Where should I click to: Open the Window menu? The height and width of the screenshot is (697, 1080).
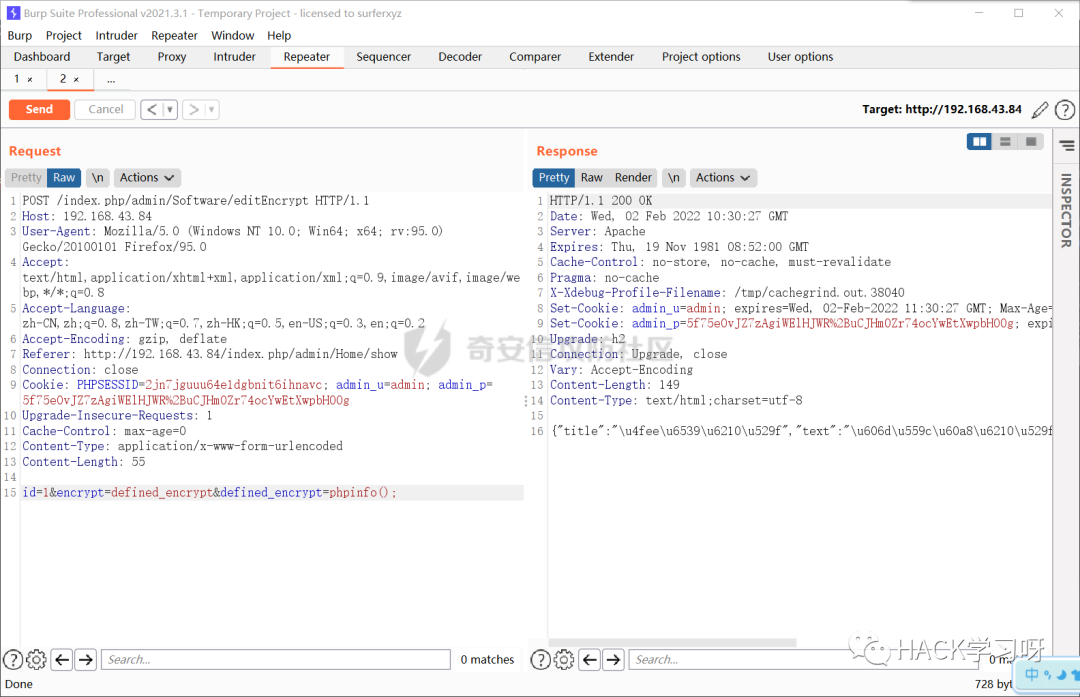click(233, 35)
